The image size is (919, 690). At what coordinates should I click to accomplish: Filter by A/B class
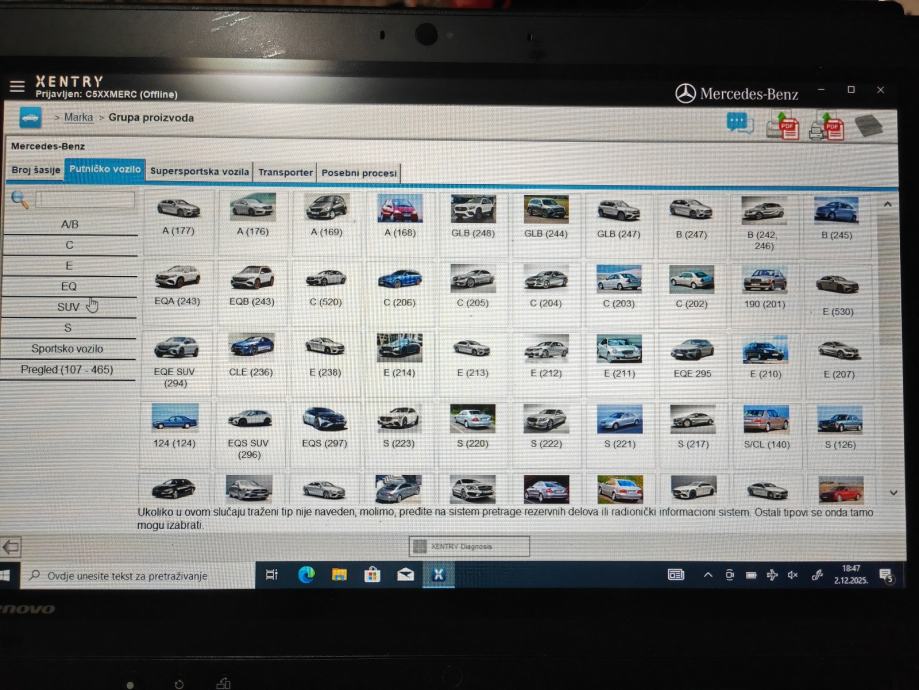[x=70, y=225]
